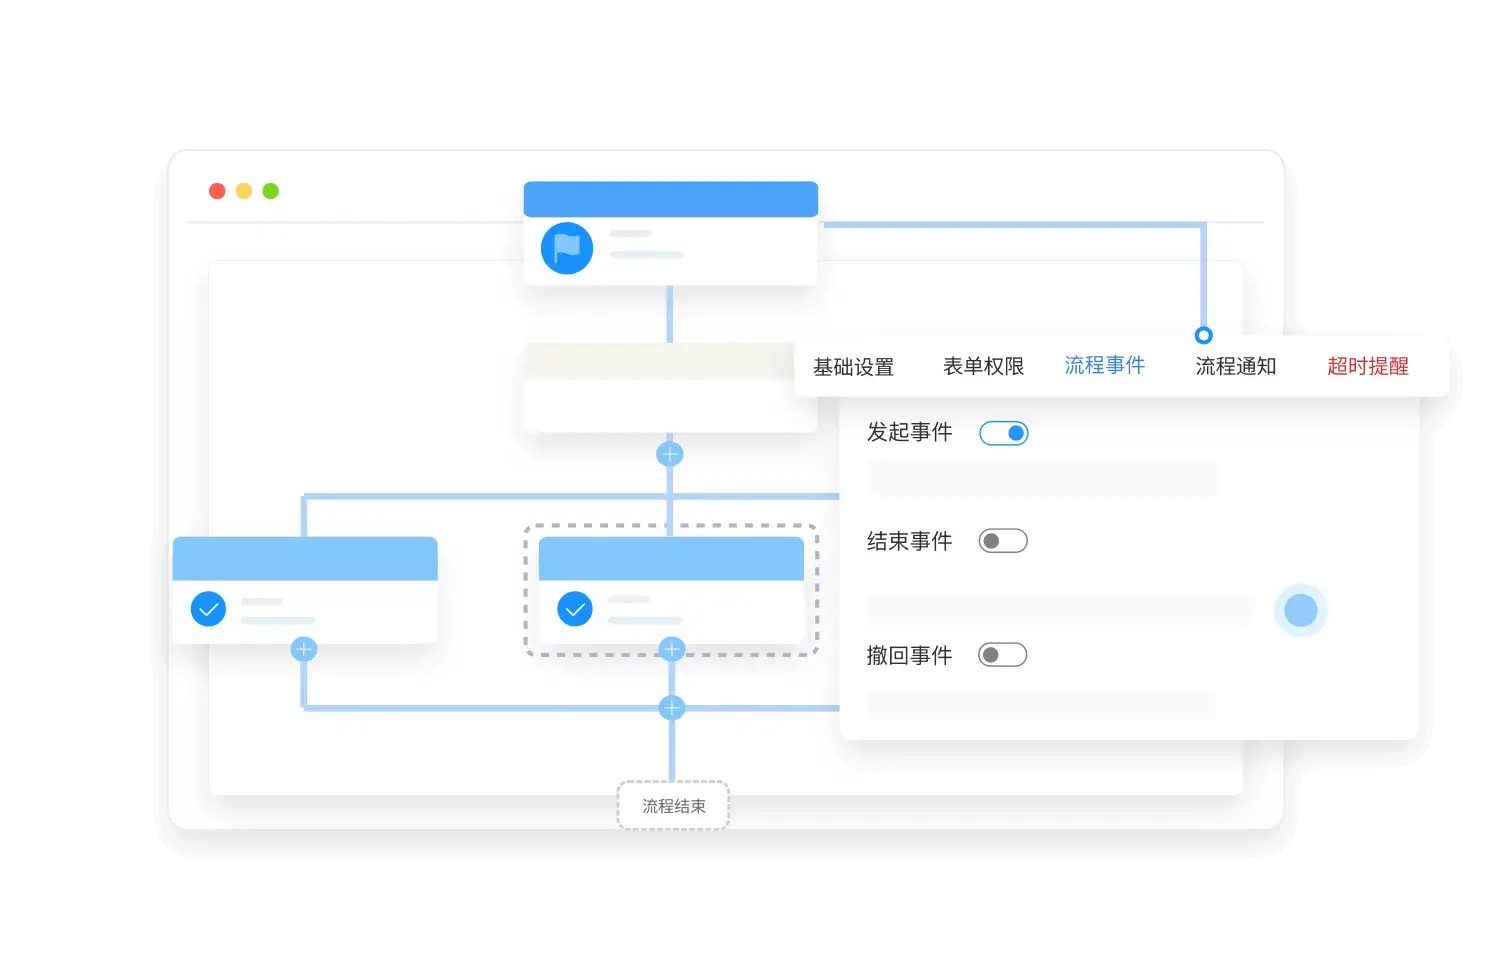This screenshot has width=1512, height=980.
Task: Click plus icon below the beige node
Action: [669, 454]
